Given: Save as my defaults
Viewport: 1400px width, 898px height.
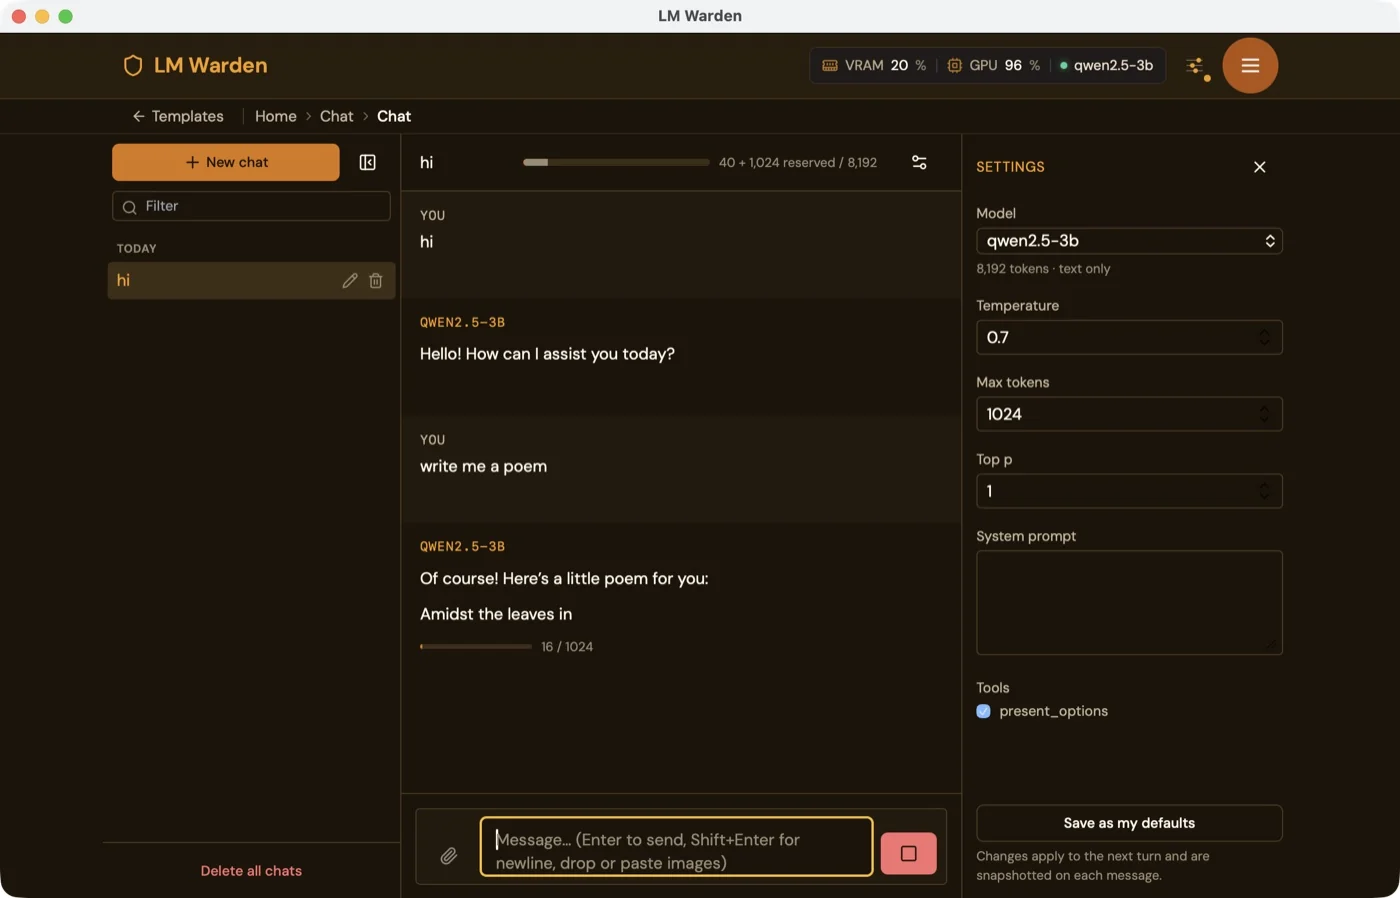Looking at the screenshot, I should (x=1129, y=823).
